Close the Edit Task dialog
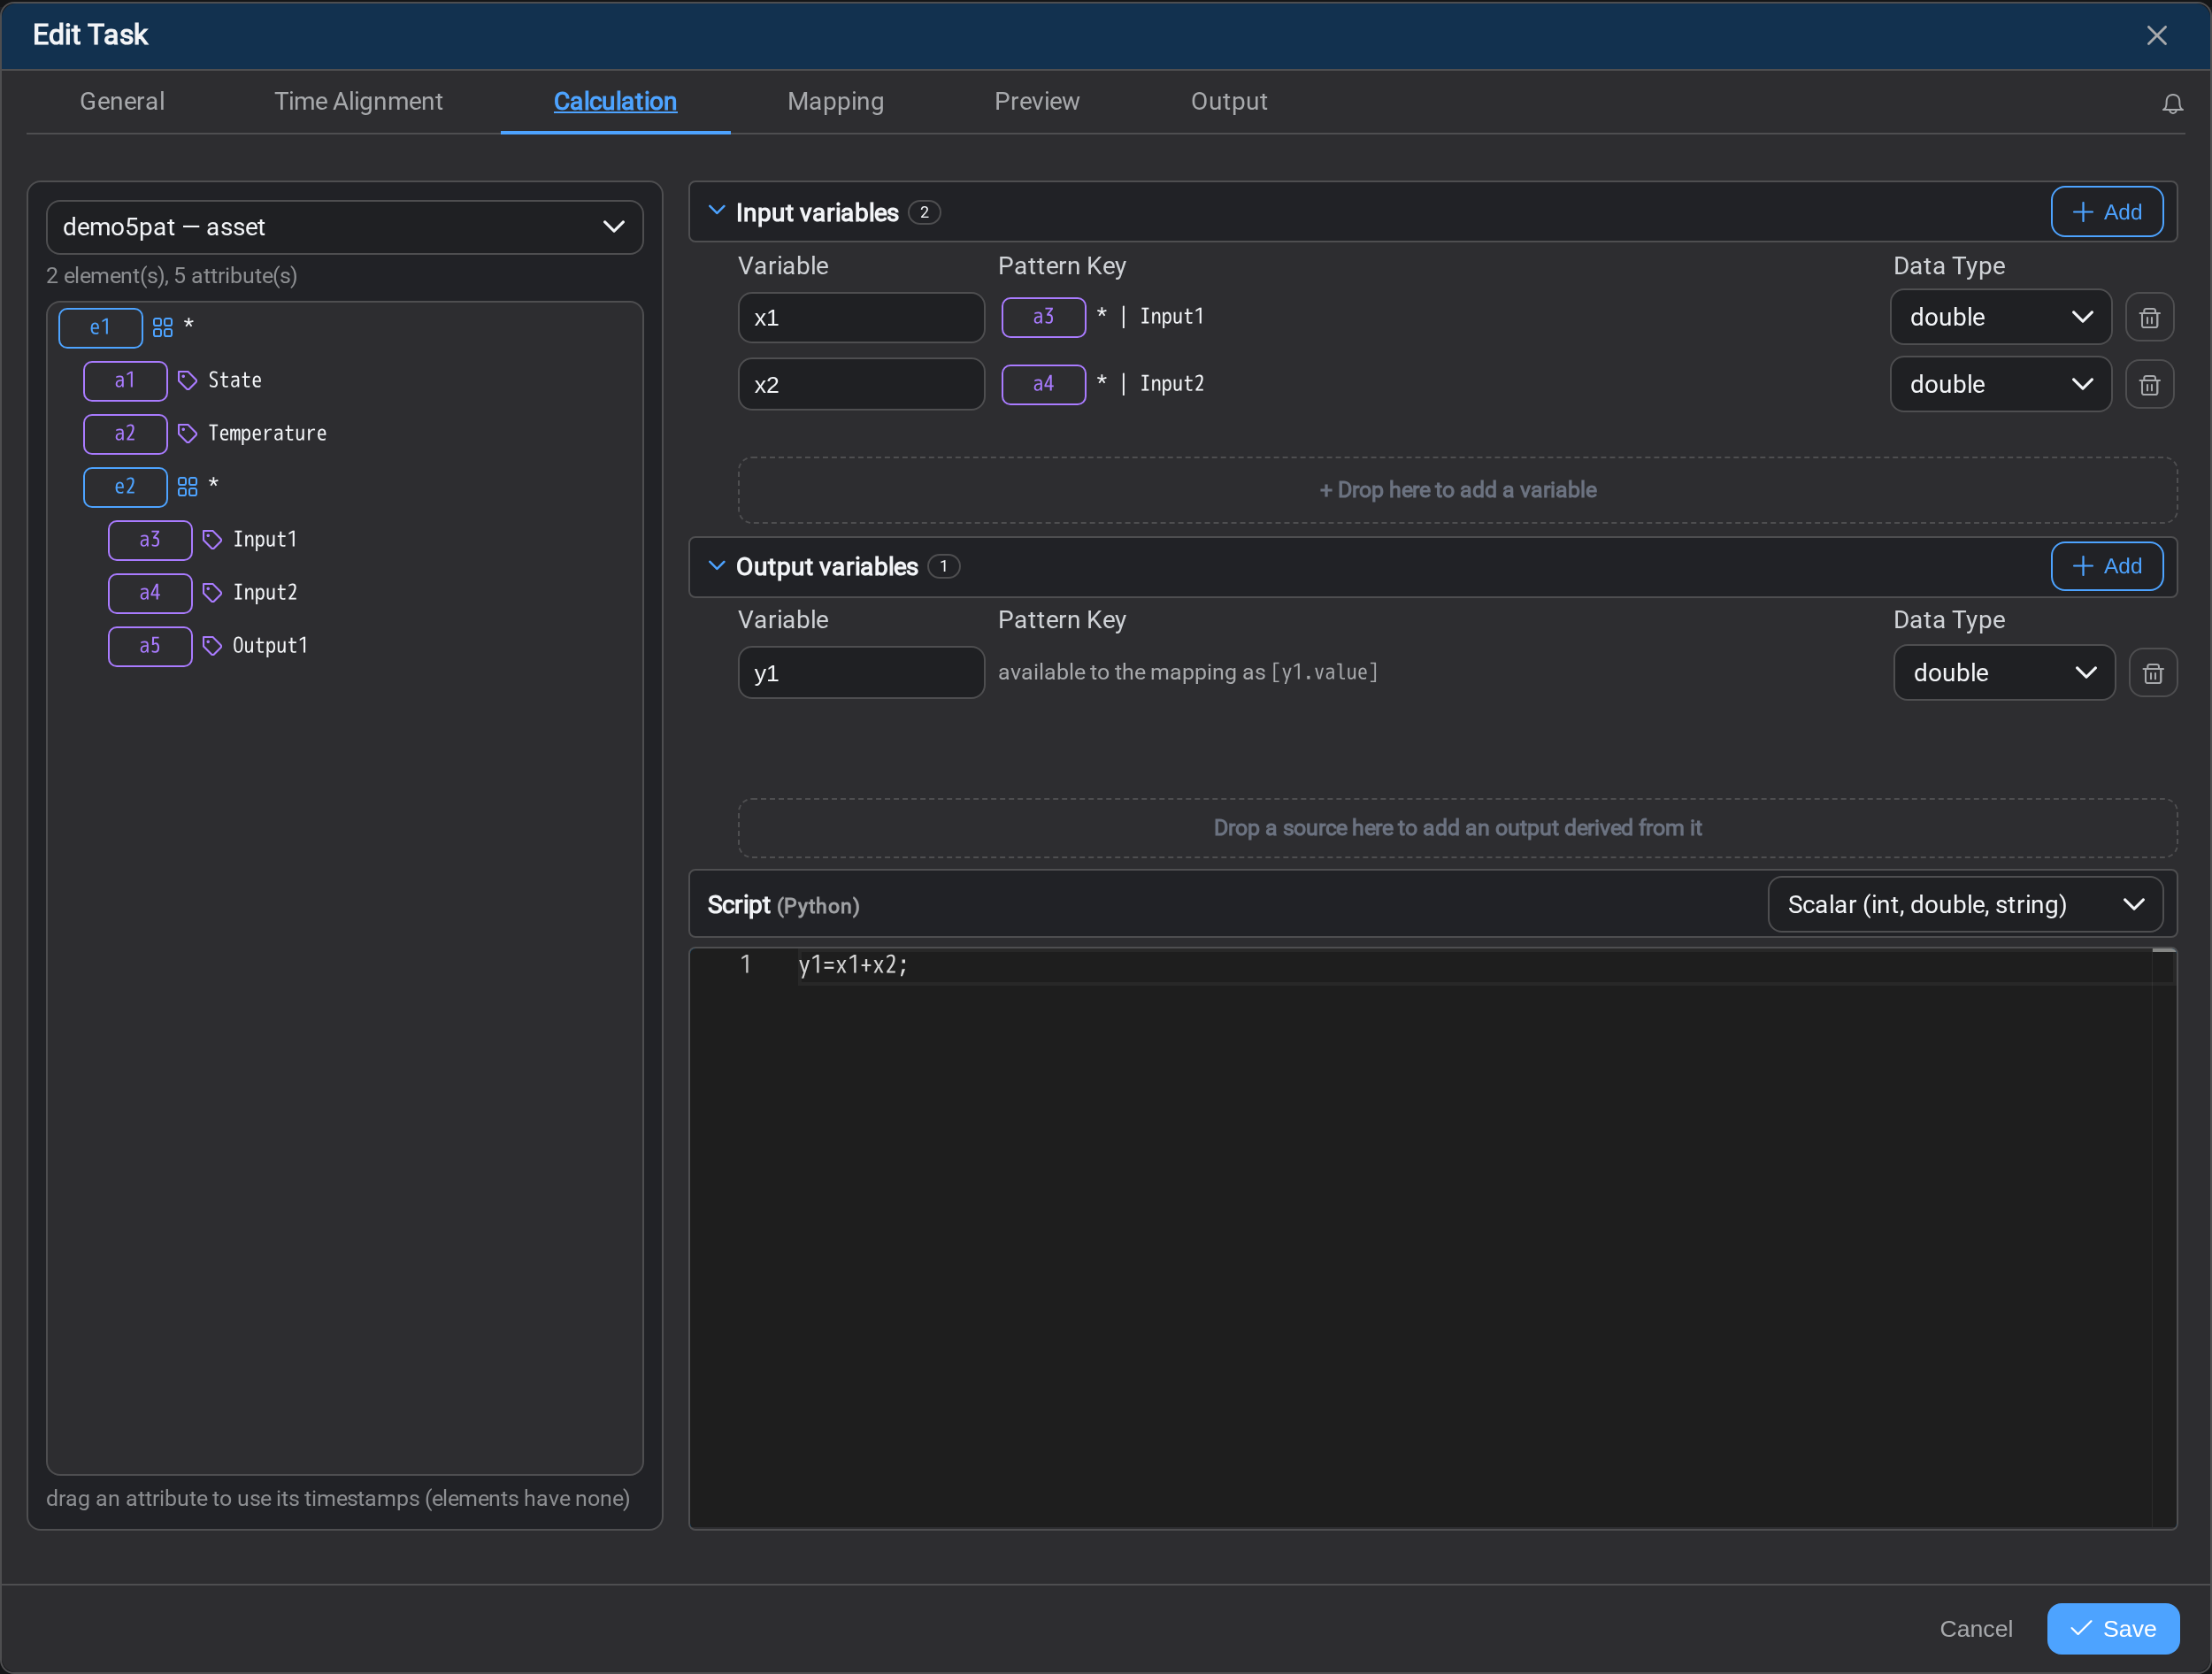 click(x=2156, y=36)
